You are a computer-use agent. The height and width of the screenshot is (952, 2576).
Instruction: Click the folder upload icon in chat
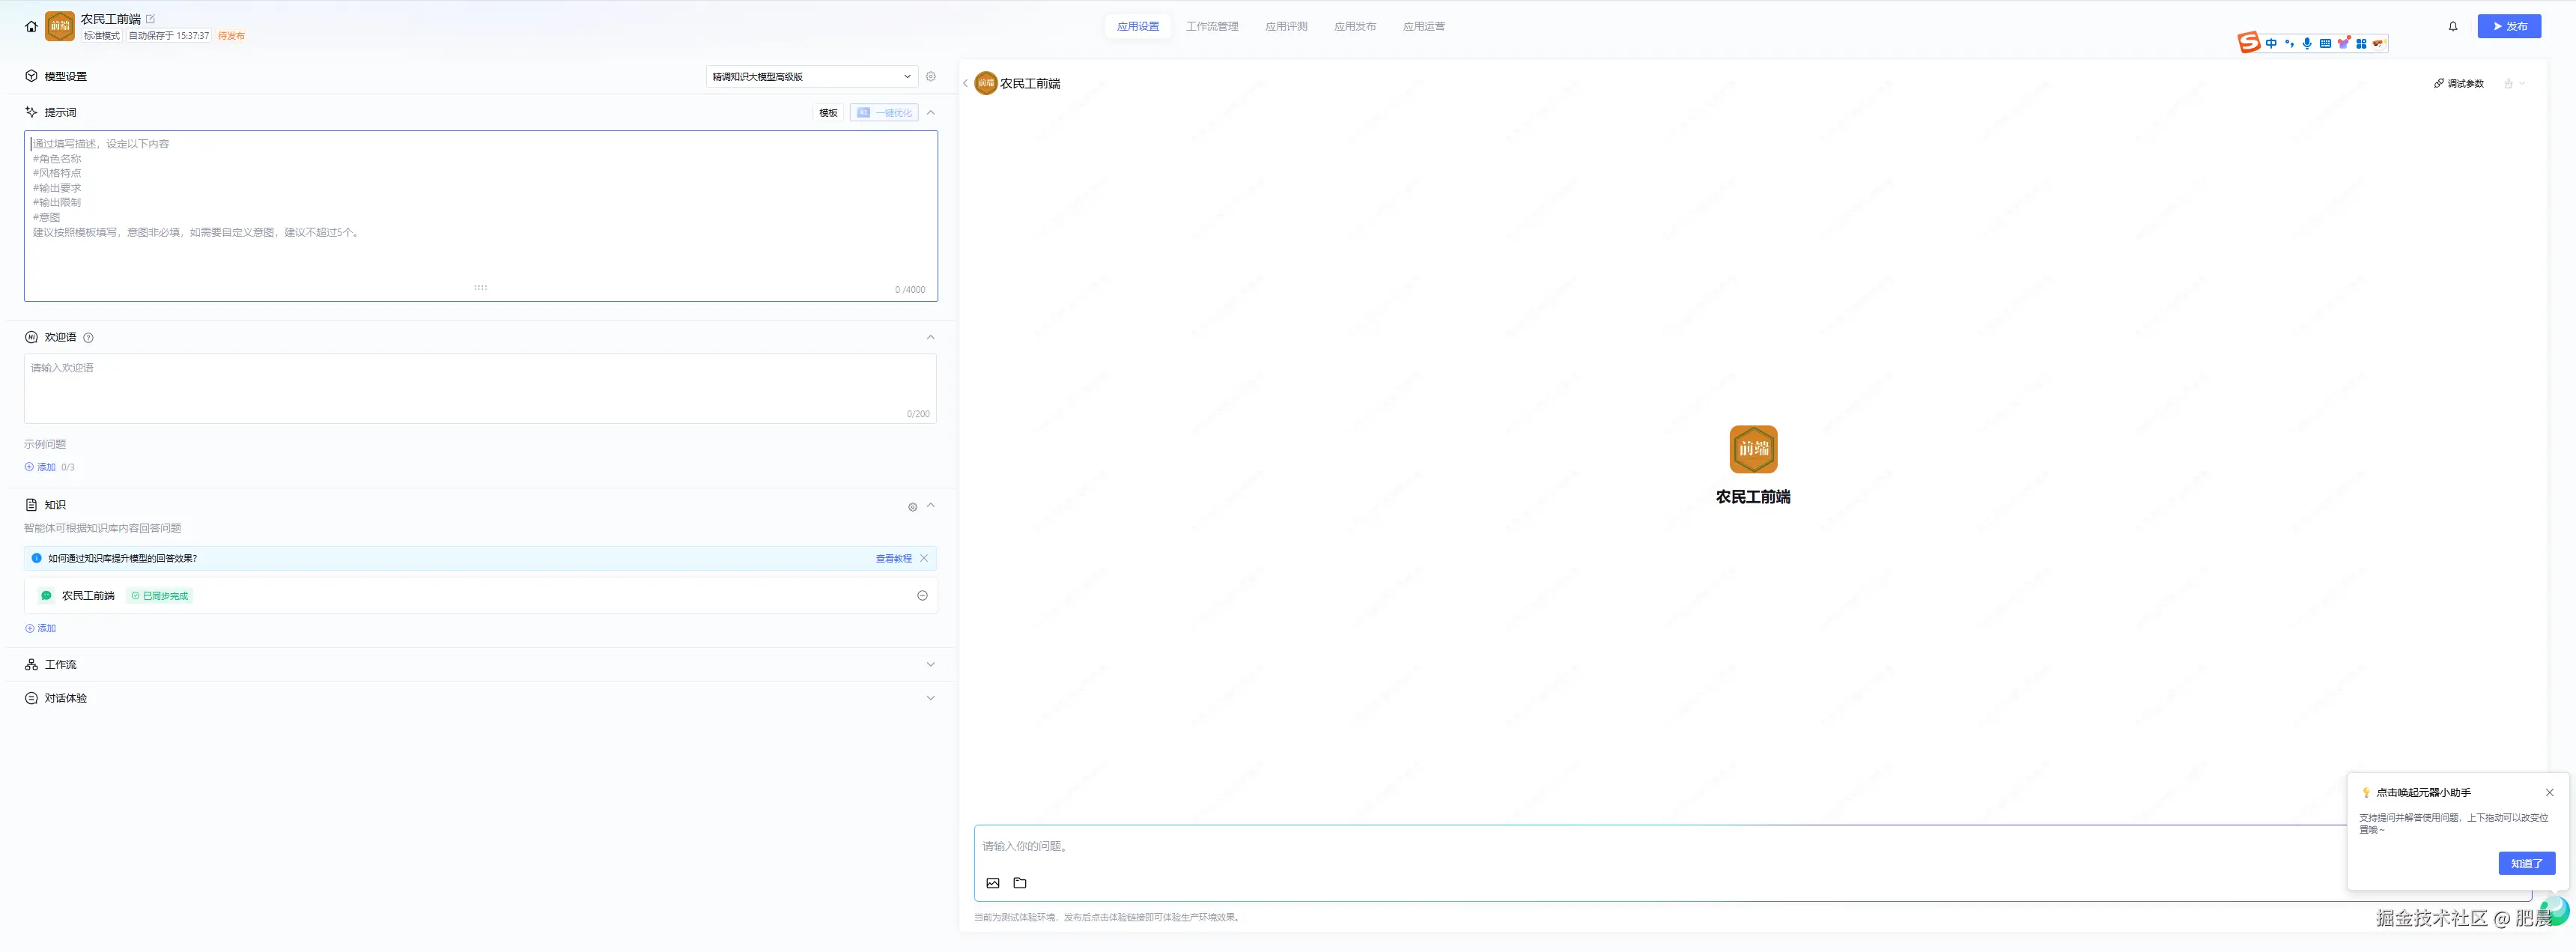(x=1019, y=883)
